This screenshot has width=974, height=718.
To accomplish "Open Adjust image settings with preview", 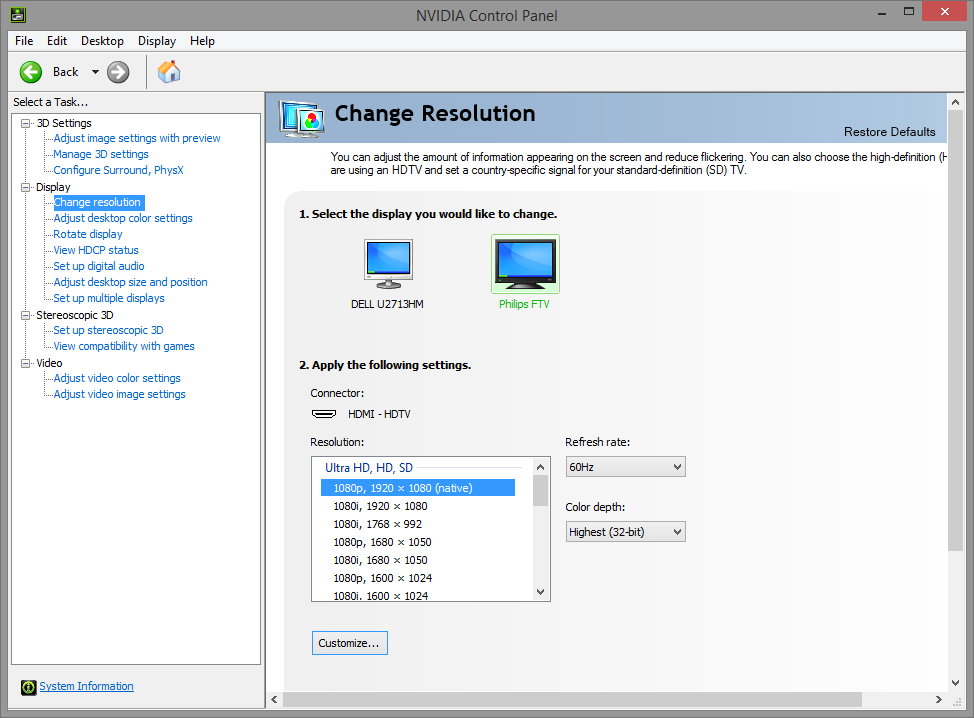I will click(137, 138).
